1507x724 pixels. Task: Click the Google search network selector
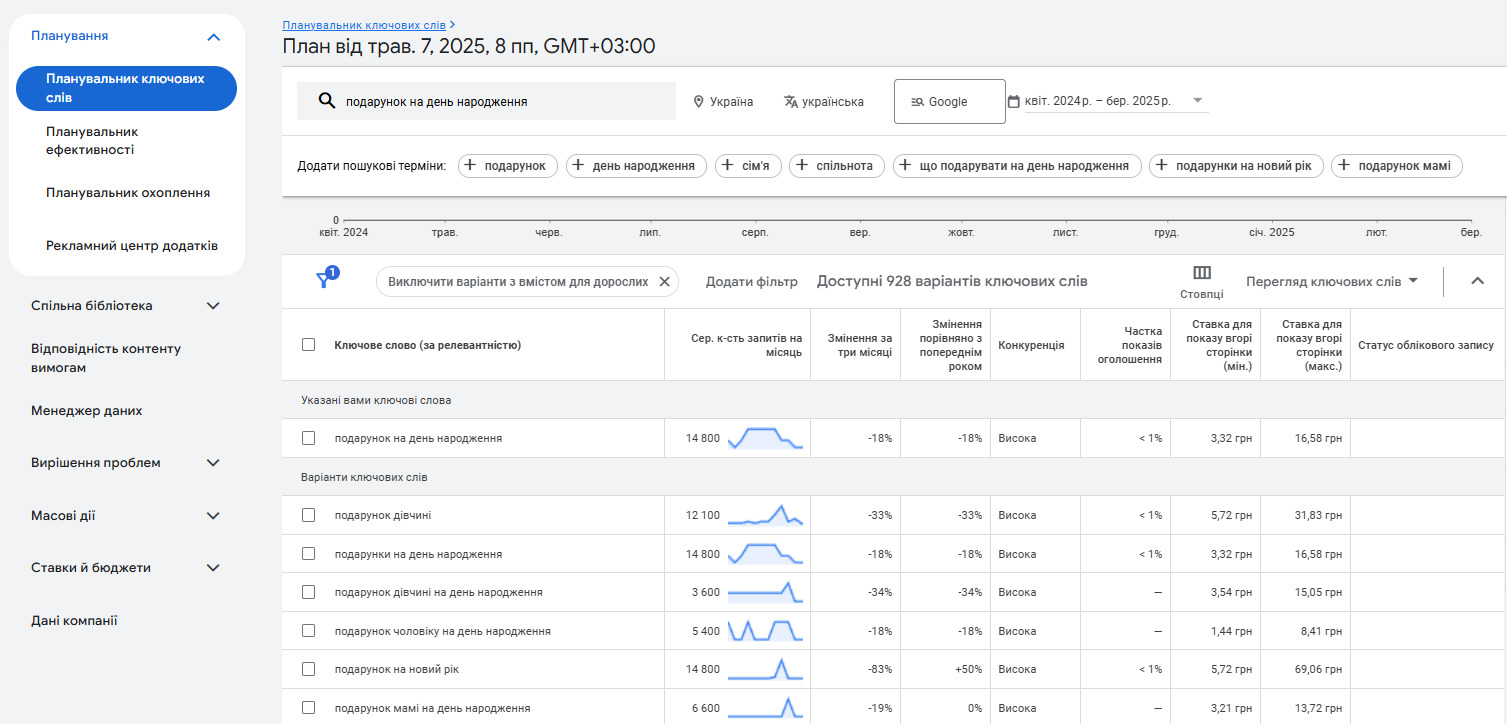click(949, 102)
